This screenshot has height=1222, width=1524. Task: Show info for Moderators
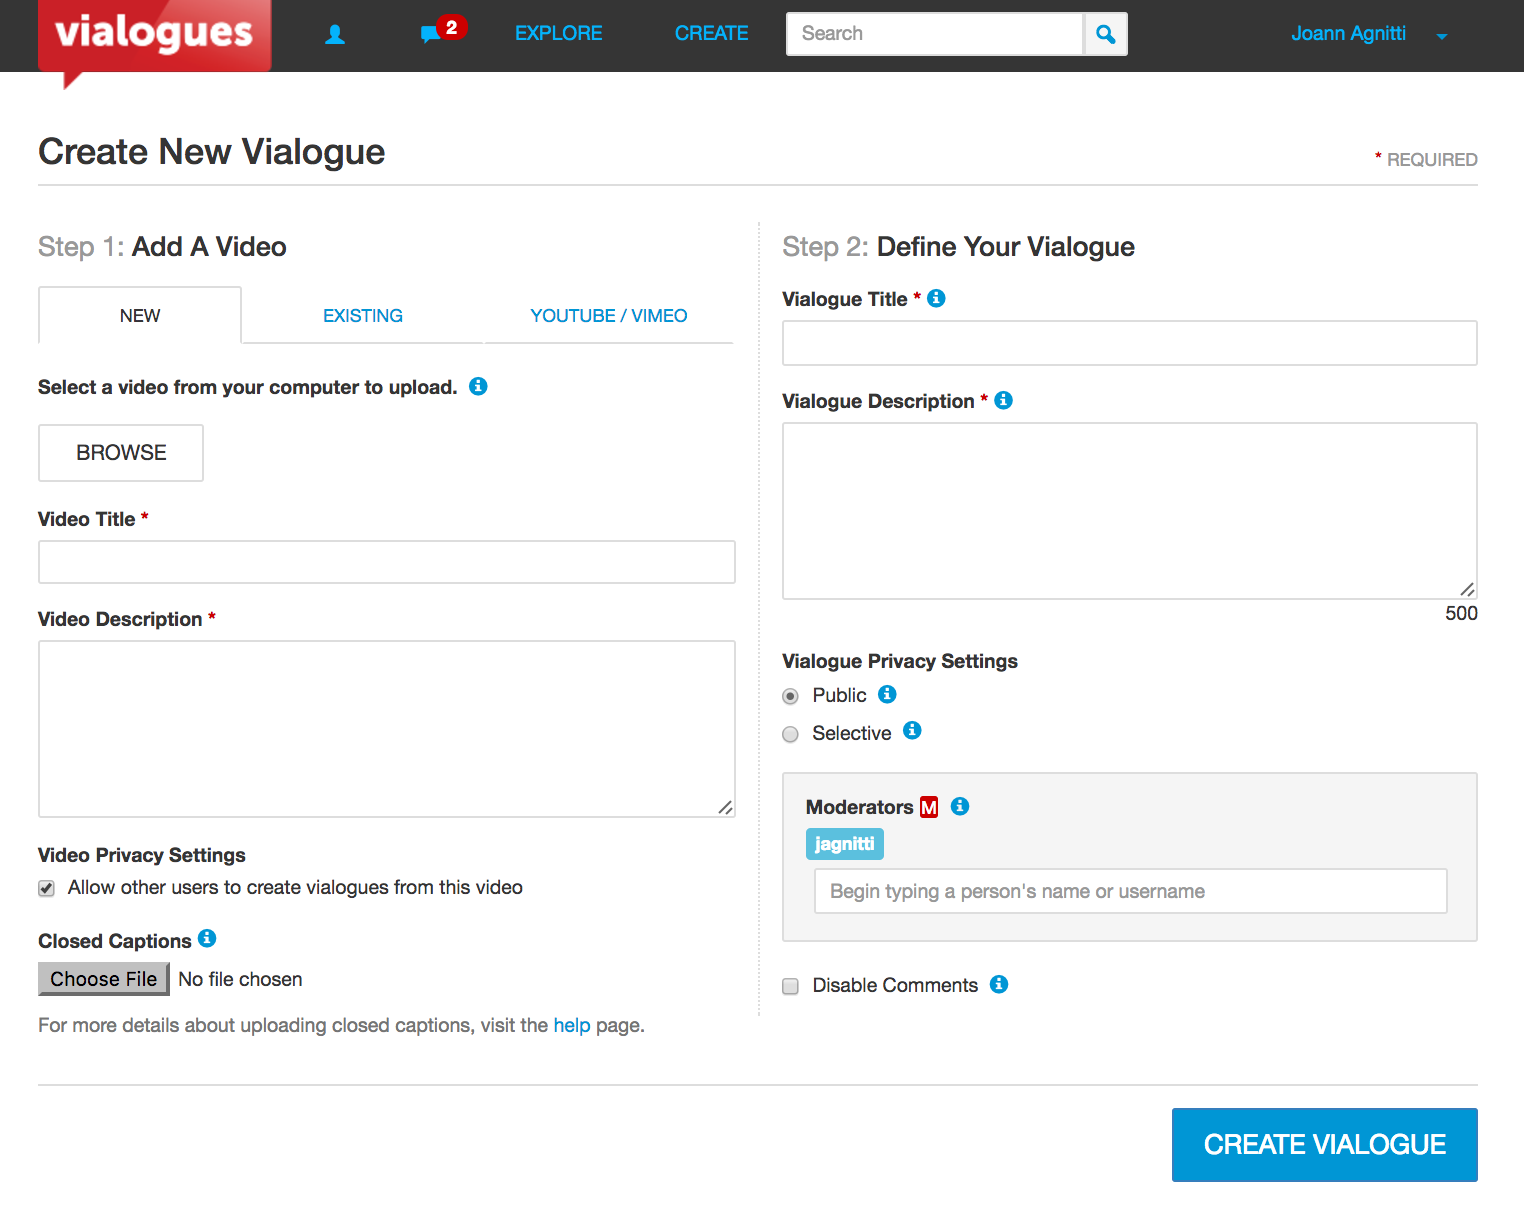point(960,806)
